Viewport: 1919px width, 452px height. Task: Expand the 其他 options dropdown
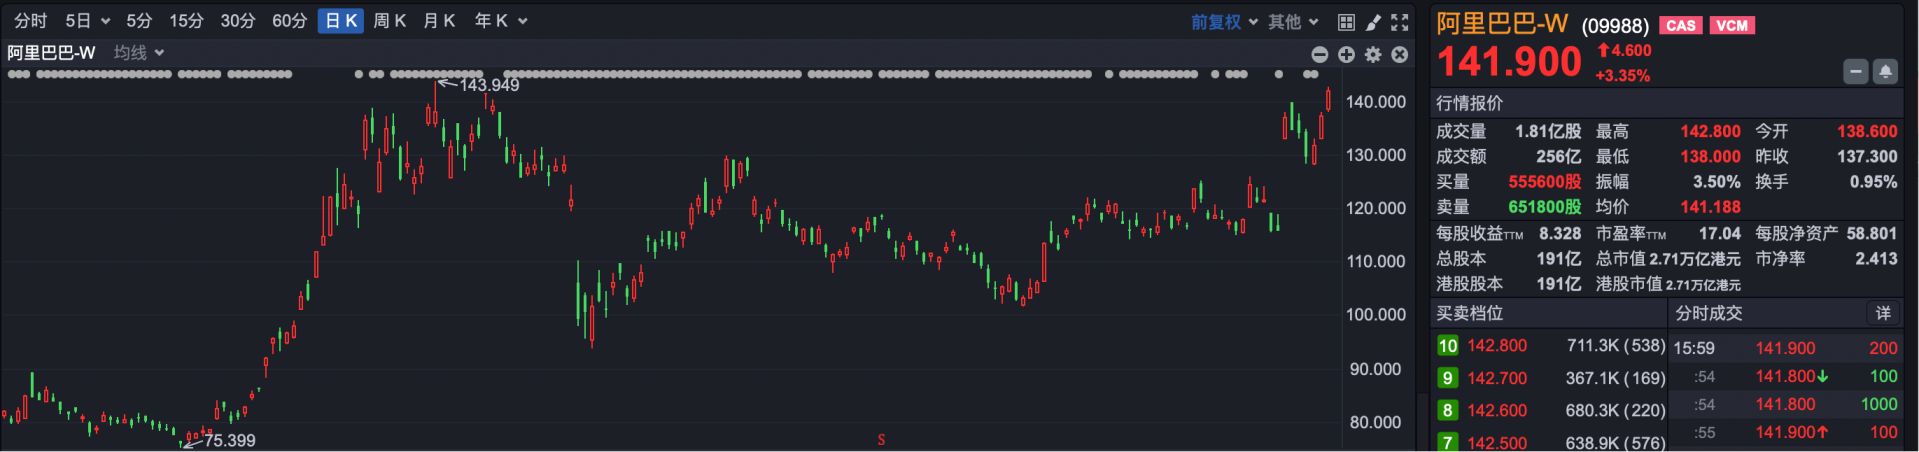pyautogui.click(x=1293, y=22)
